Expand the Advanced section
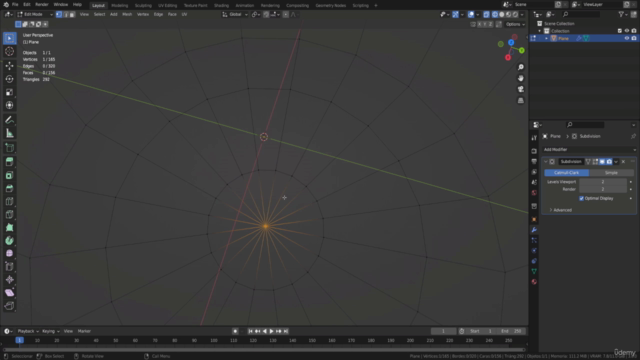640x360 pixels. coord(560,210)
